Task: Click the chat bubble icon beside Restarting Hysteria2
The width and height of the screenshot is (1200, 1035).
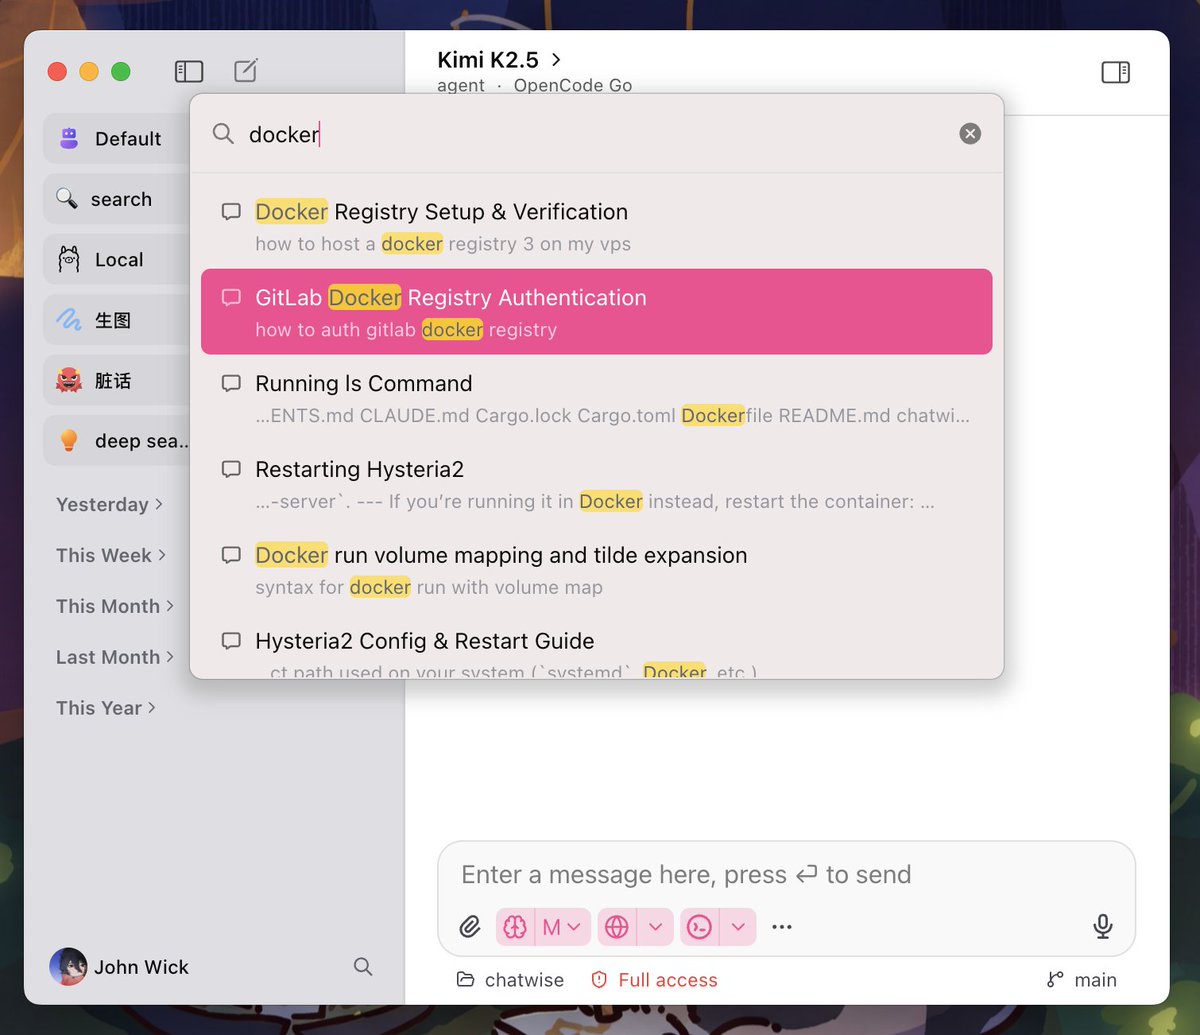Action: 231,469
